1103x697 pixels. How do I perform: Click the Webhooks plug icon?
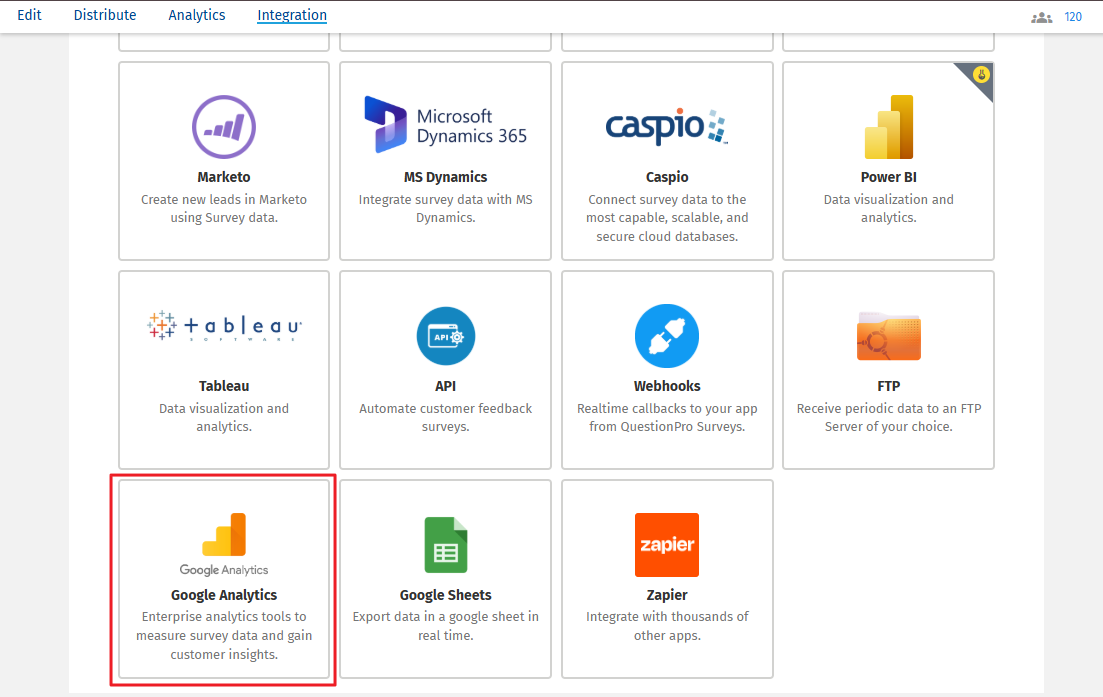coord(667,336)
